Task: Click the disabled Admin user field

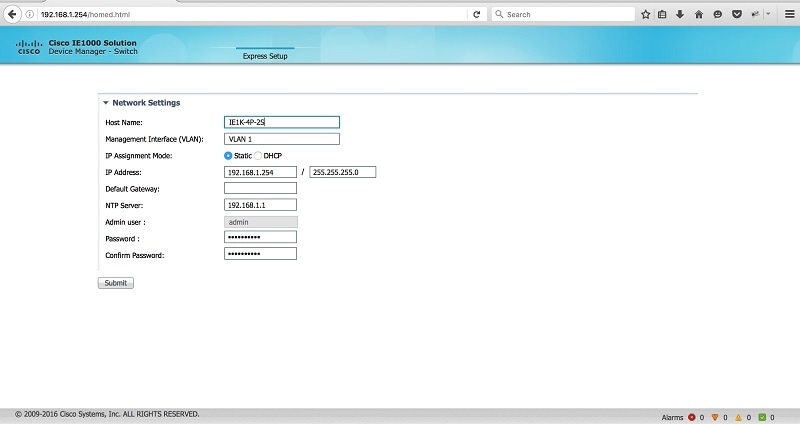Action: (261, 222)
